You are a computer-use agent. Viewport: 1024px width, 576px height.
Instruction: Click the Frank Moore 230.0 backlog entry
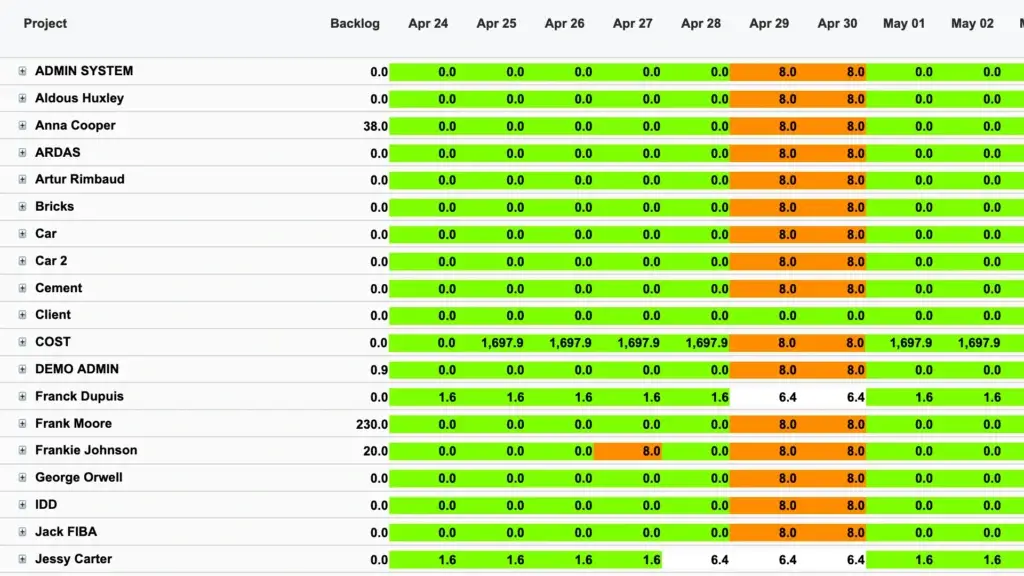370,423
